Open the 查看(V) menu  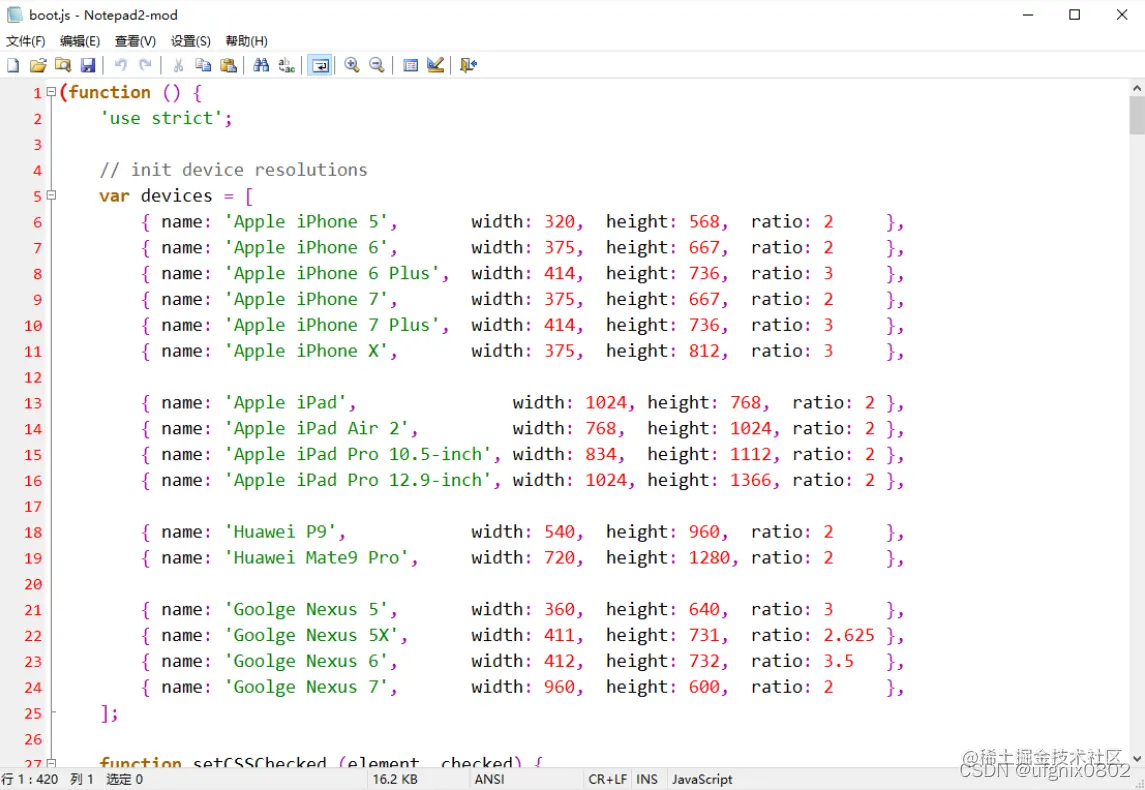tap(135, 41)
